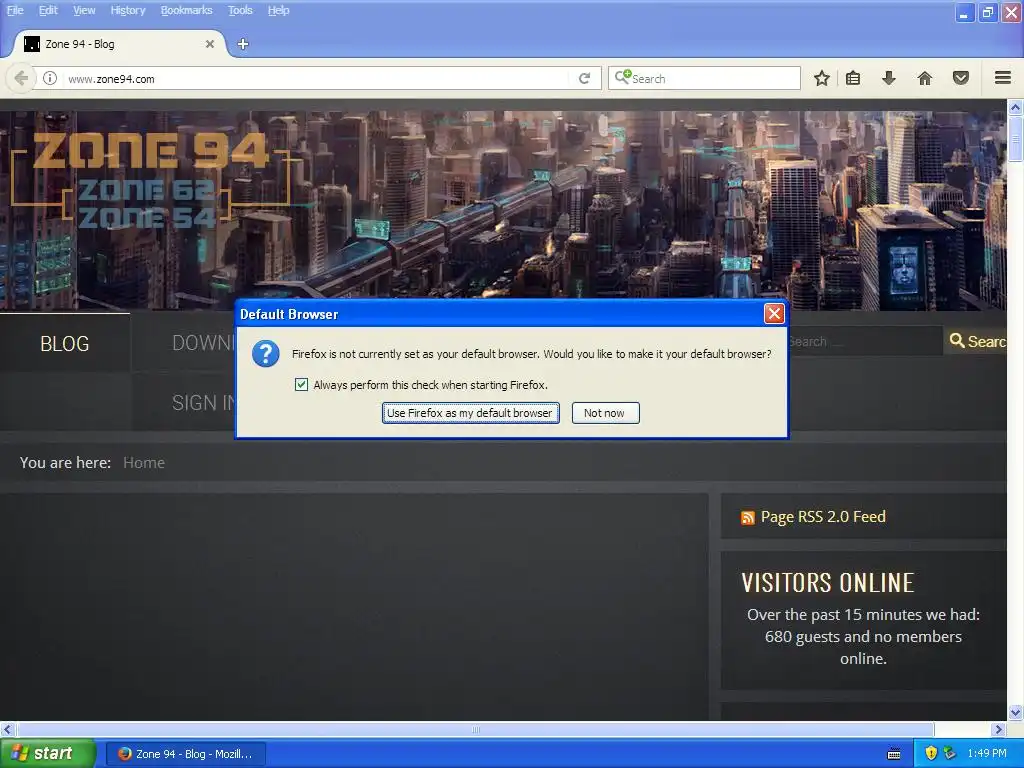Open the site information icon in address bar
The height and width of the screenshot is (768, 1024).
click(50, 78)
